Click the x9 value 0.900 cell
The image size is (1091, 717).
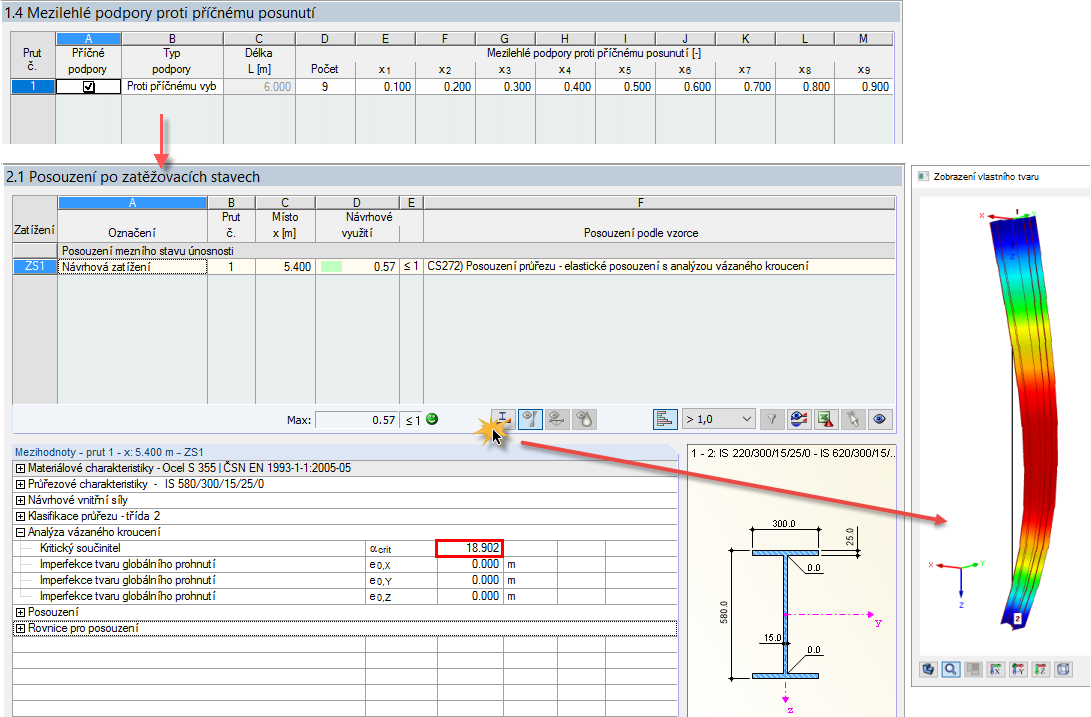[863, 87]
